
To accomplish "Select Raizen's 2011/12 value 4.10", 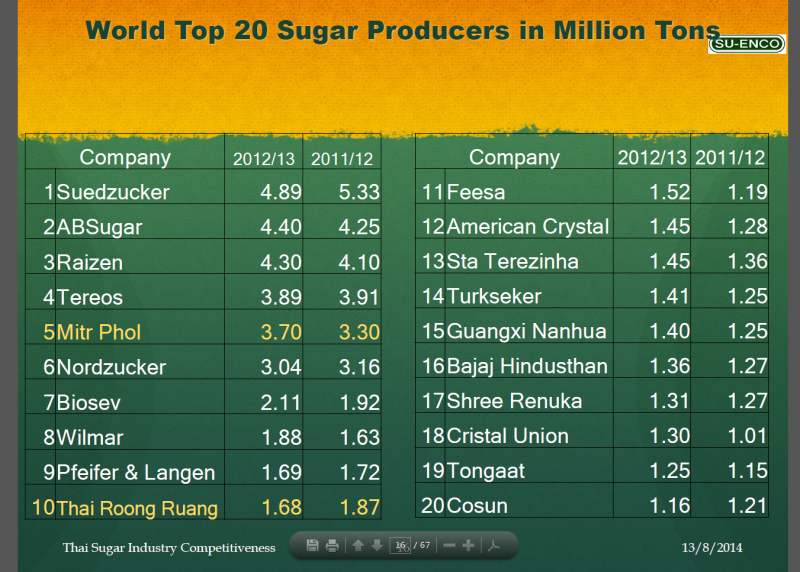I will click(359, 262).
